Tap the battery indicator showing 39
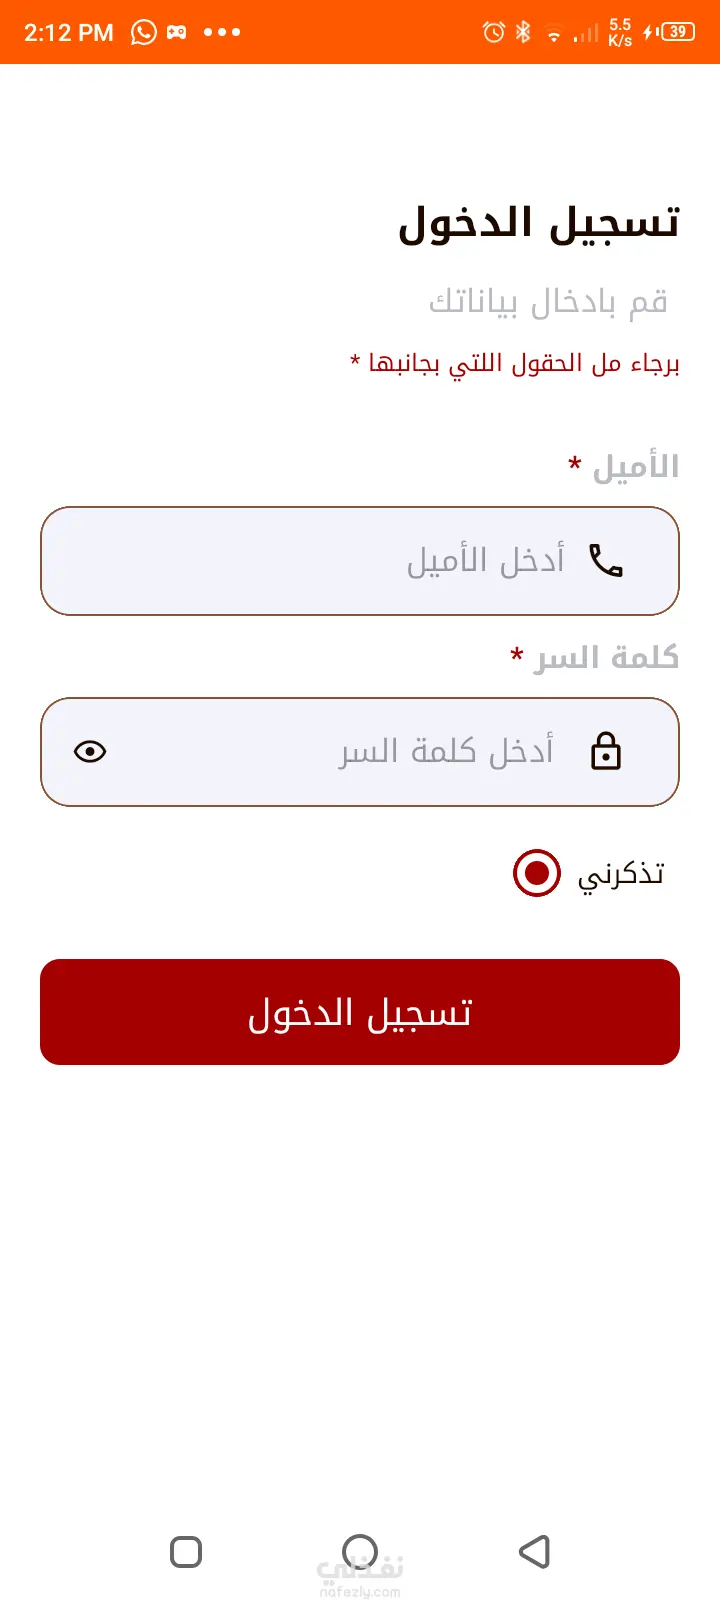 tap(677, 32)
